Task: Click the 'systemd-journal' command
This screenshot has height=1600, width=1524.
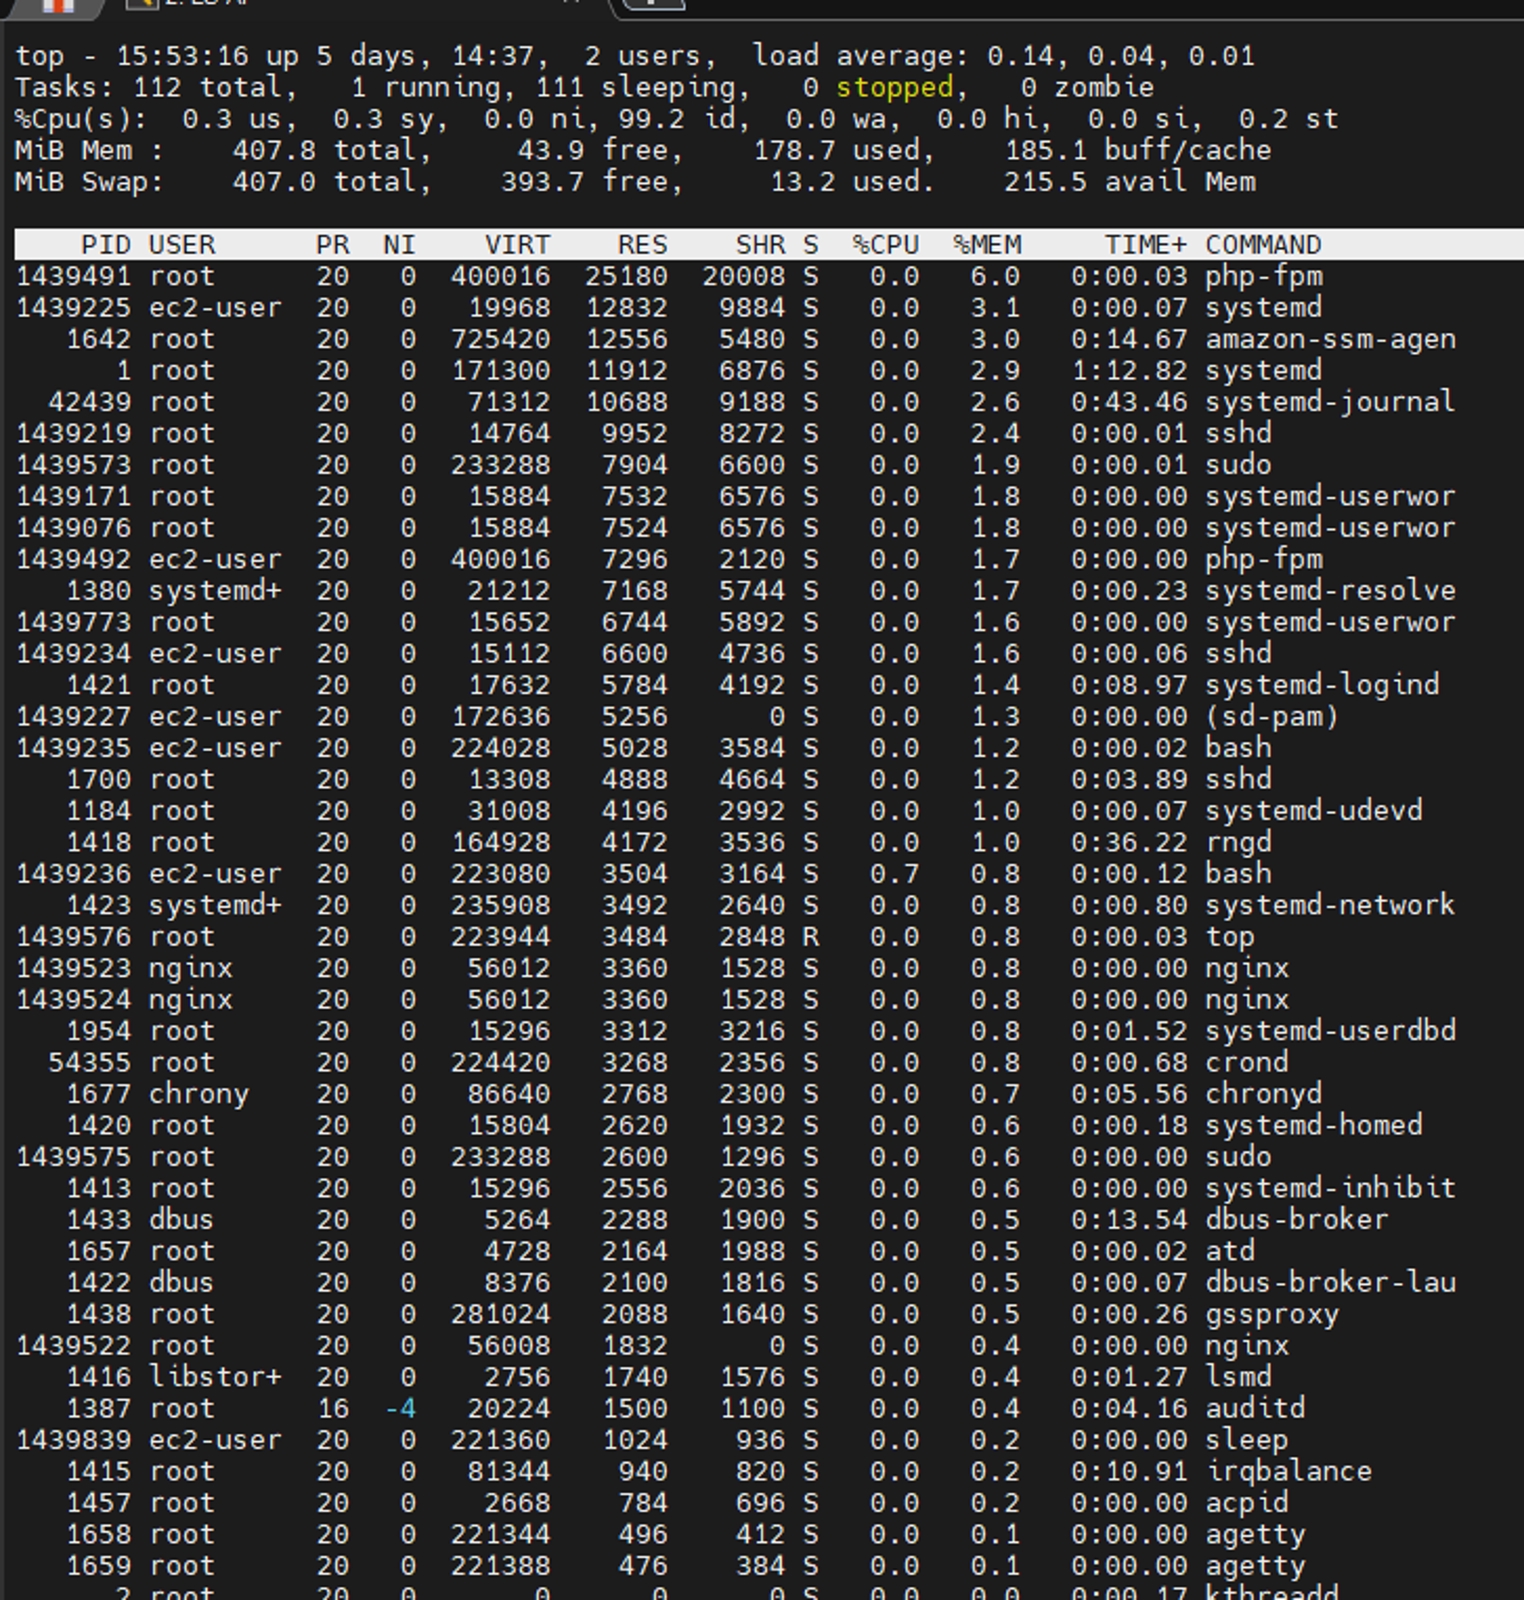Action: point(1330,402)
